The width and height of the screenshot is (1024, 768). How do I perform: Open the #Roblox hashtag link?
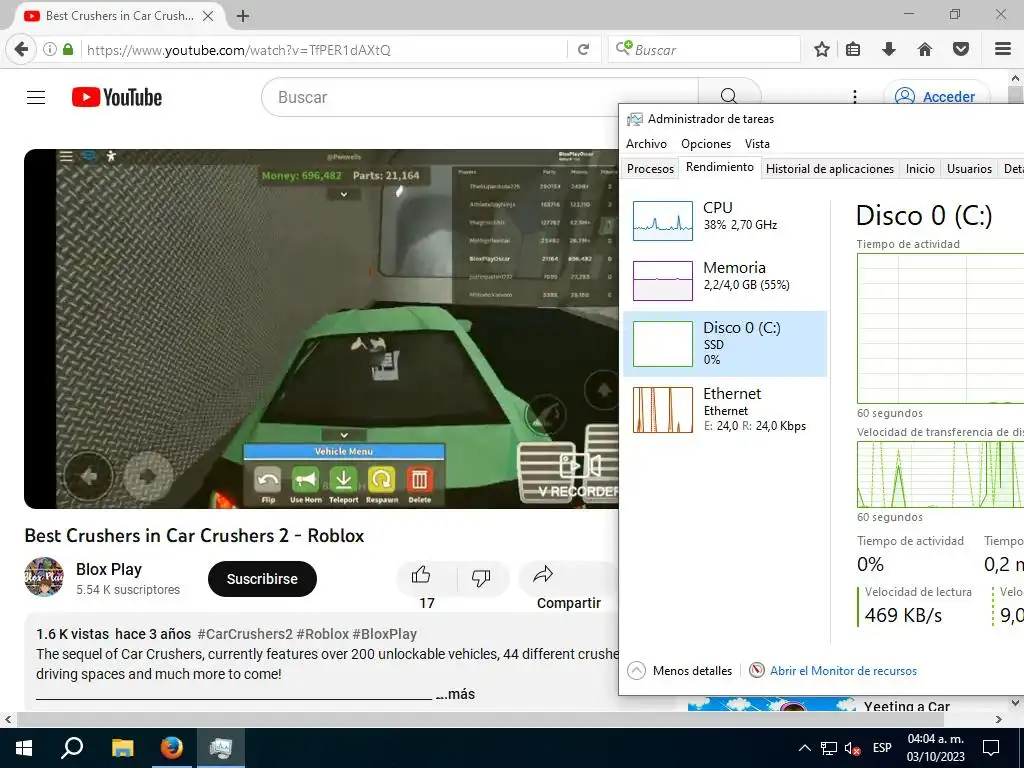point(323,634)
